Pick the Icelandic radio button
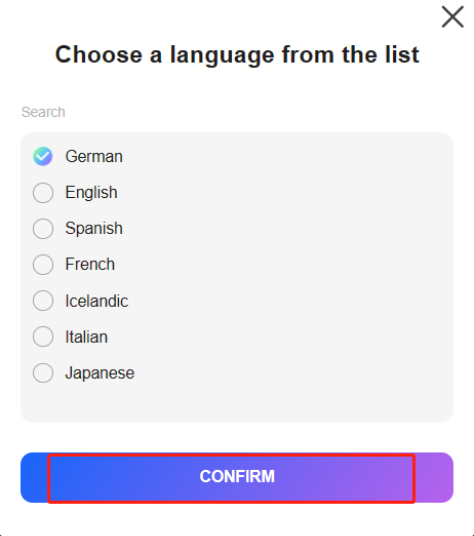This screenshot has width=474, height=536. [43, 300]
